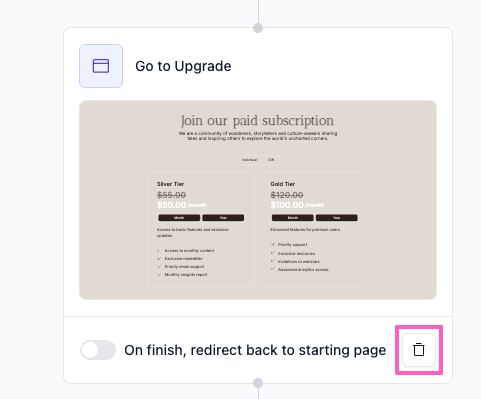Toggle redirect back to starting page
481x399 pixels.
pyautogui.click(x=98, y=350)
